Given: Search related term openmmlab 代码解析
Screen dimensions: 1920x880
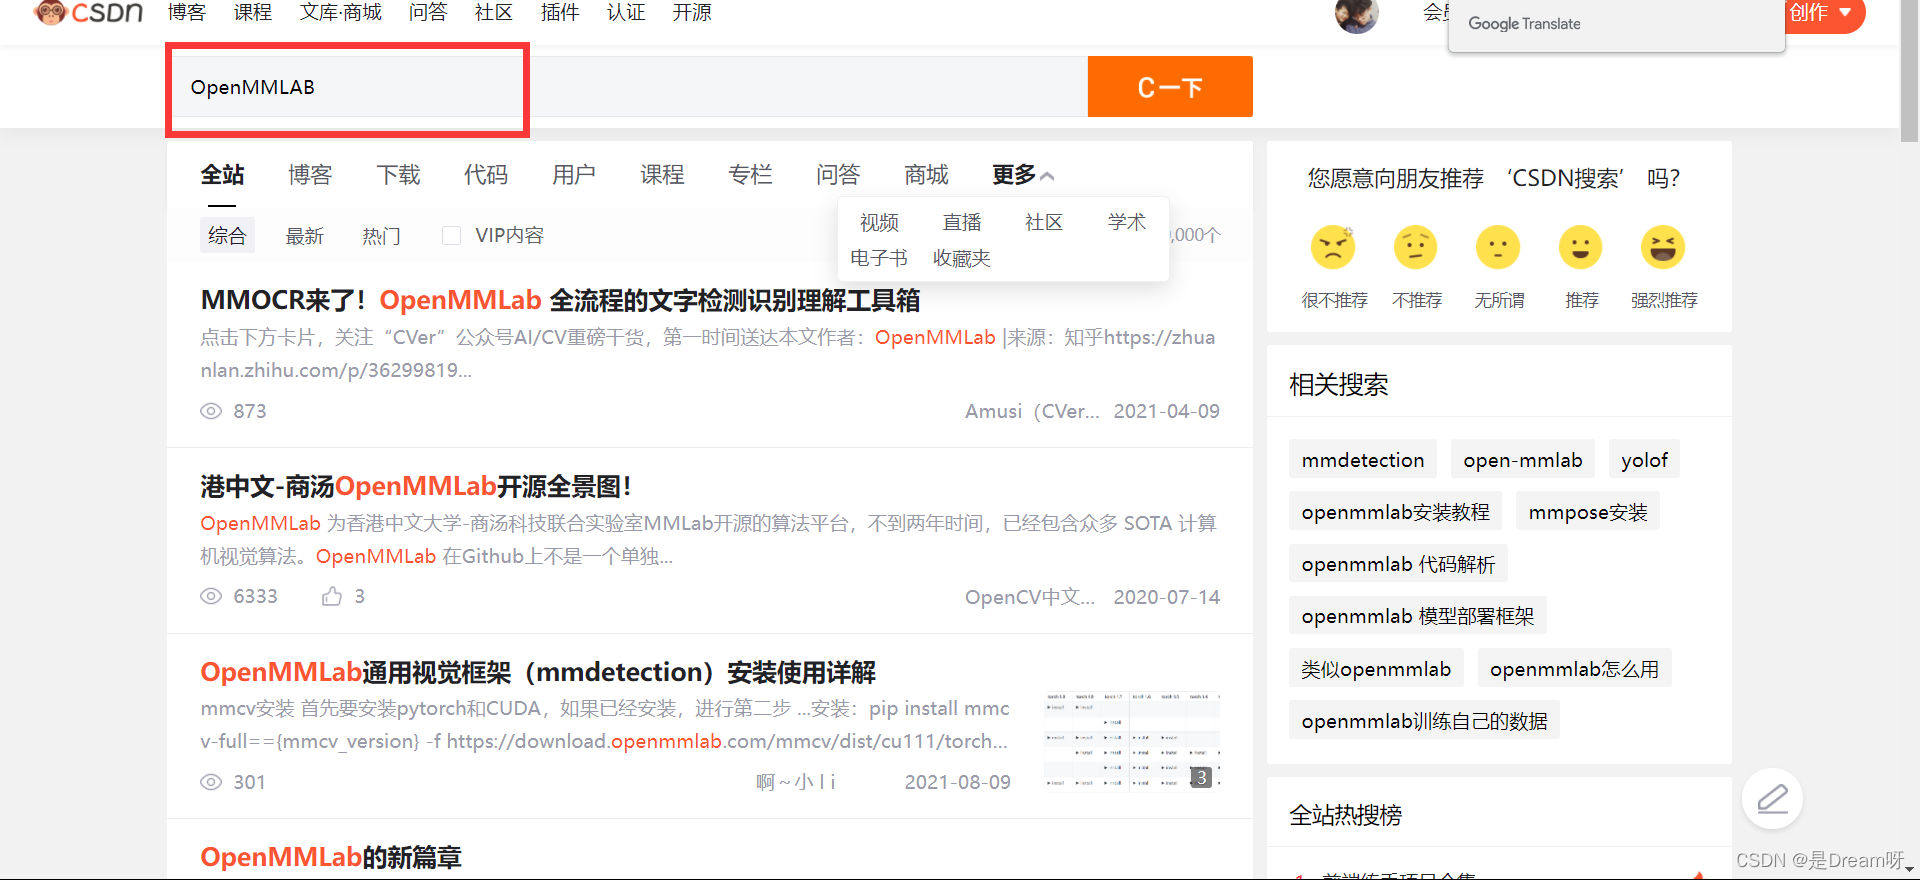Looking at the screenshot, I should 1398,564.
